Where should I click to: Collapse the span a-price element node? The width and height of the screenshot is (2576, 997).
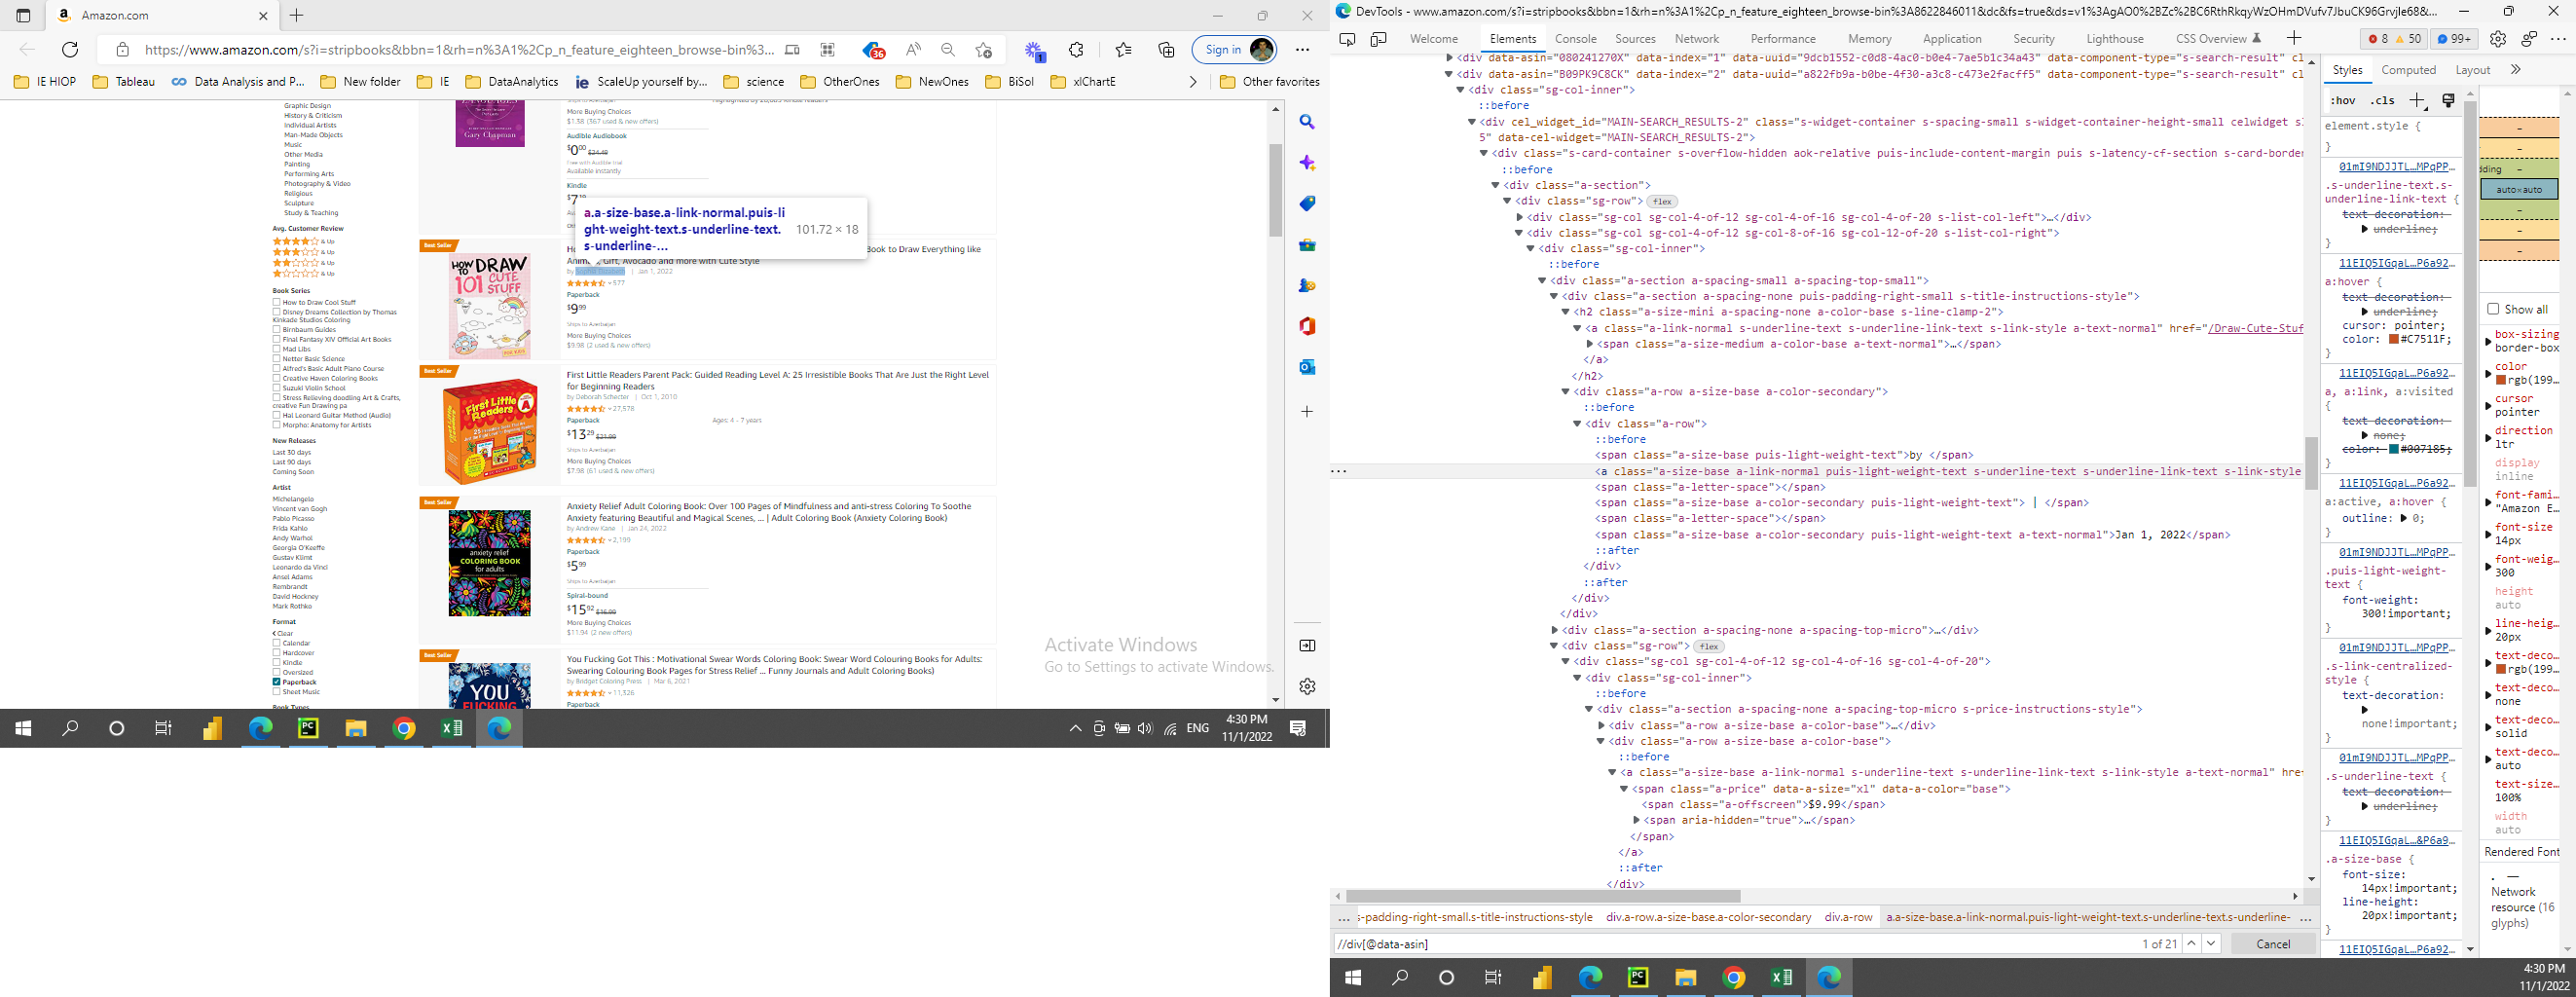pyautogui.click(x=1624, y=789)
